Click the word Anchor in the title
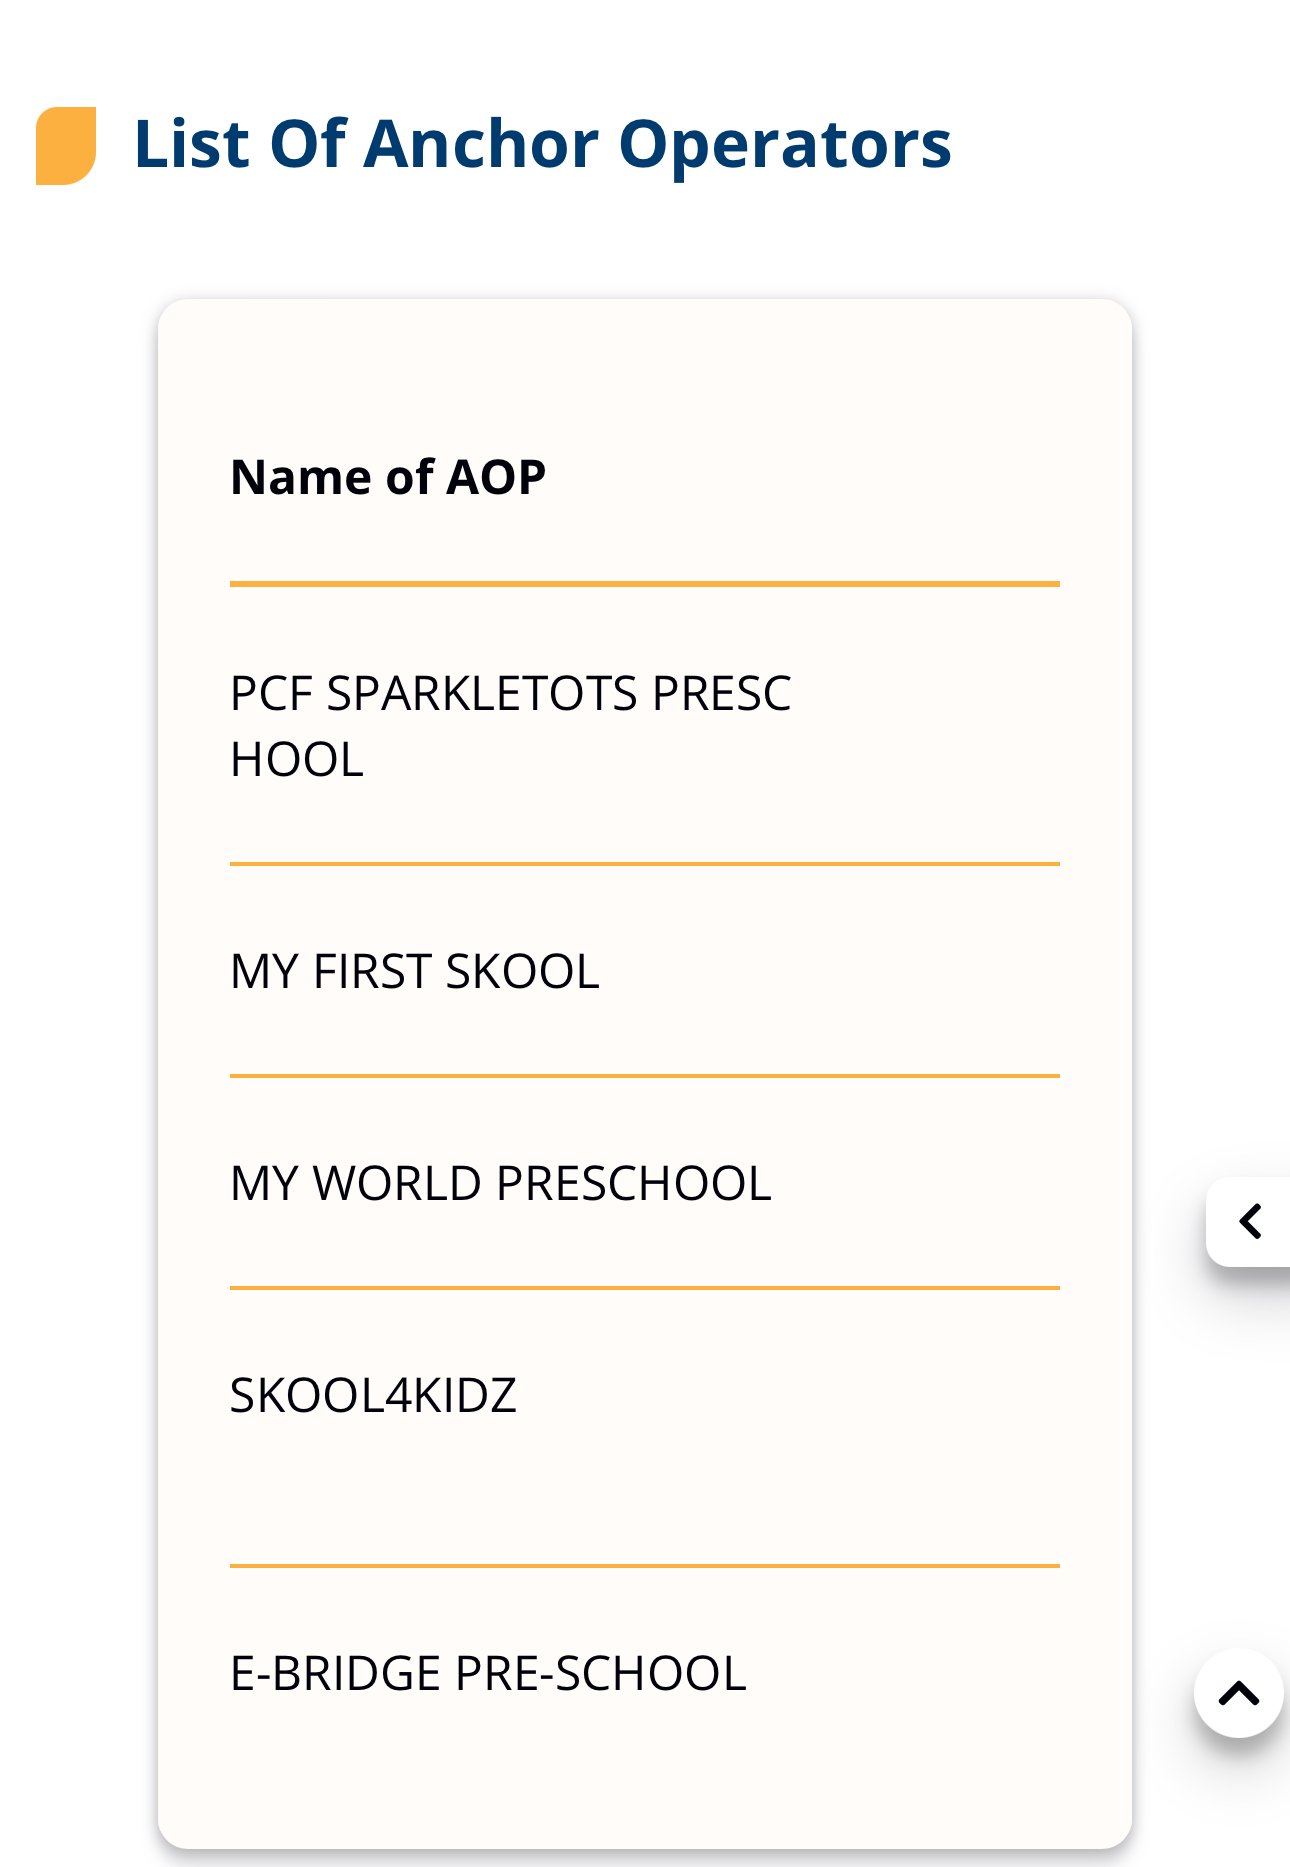 pos(481,144)
